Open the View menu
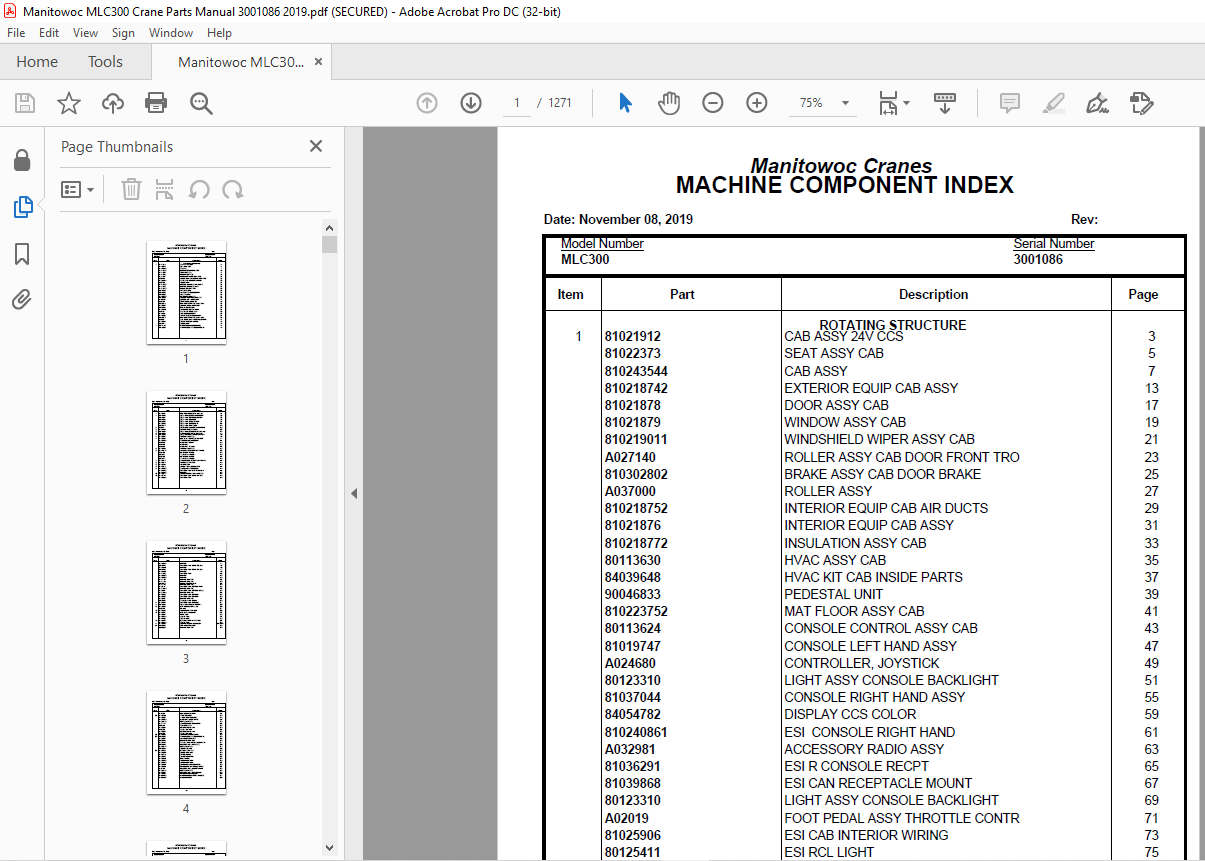Image resolution: width=1205 pixels, height=861 pixels. pos(86,33)
